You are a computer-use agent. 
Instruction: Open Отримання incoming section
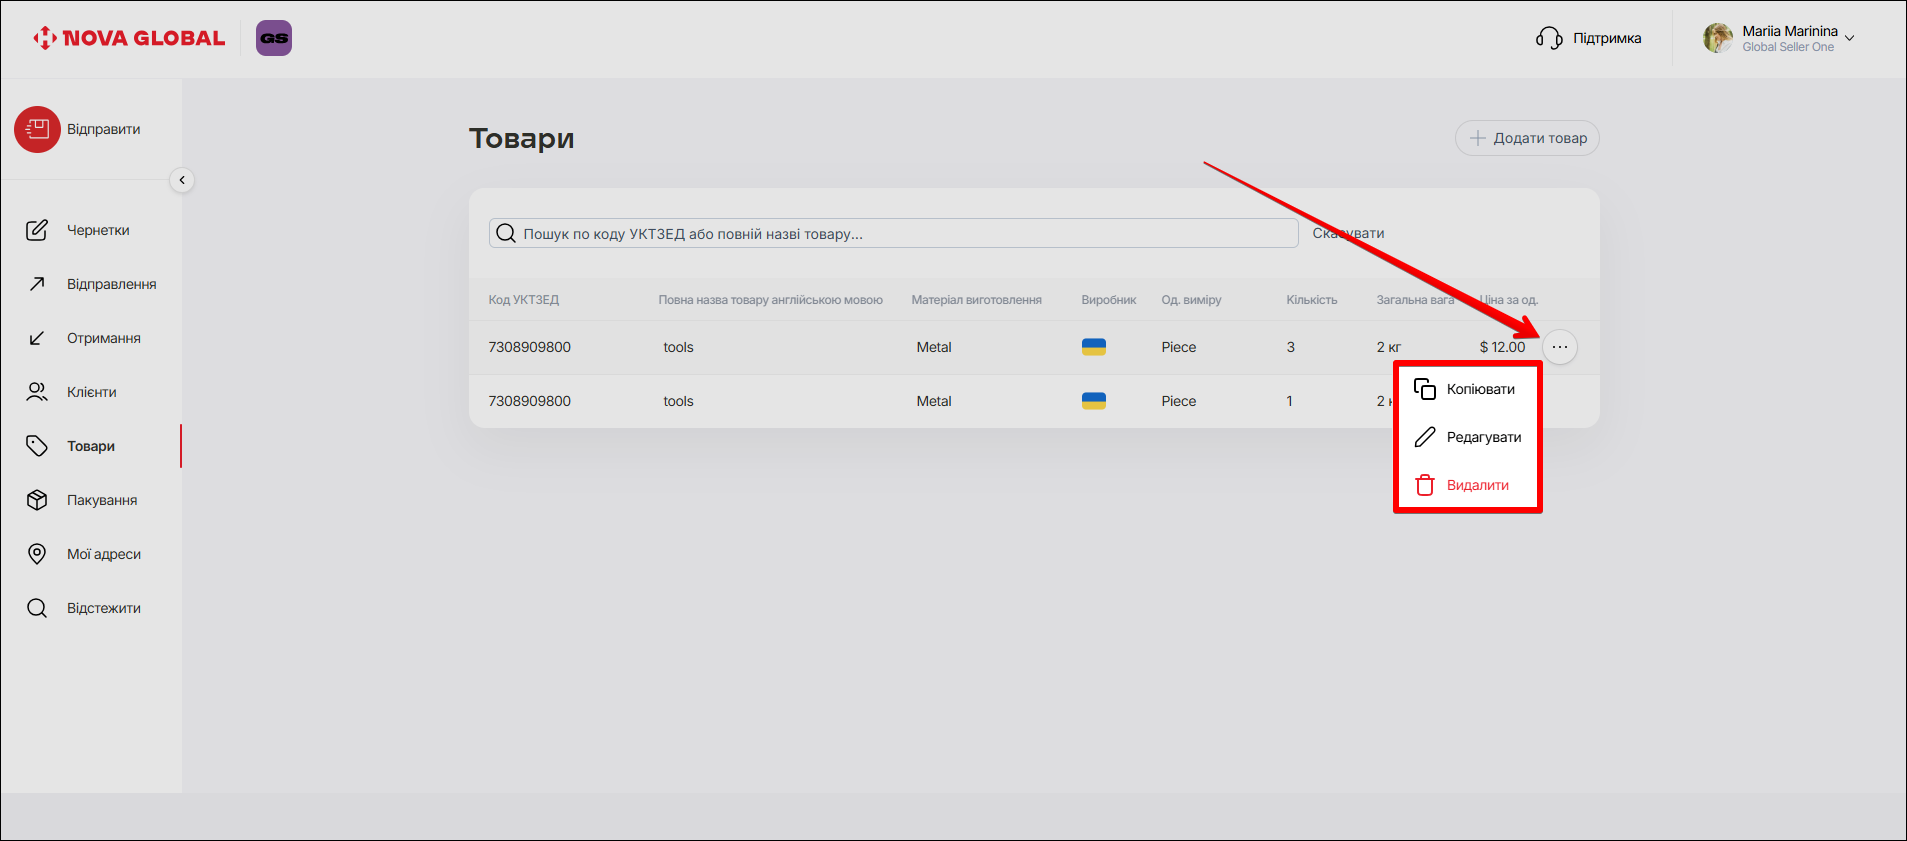(103, 338)
